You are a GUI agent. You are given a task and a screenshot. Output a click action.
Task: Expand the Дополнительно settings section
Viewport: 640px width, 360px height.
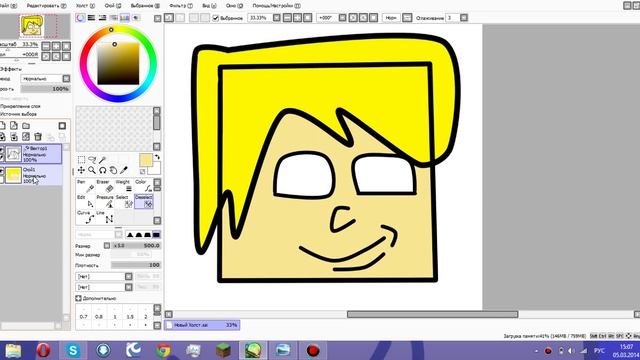pyautogui.click(x=78, y=298)
